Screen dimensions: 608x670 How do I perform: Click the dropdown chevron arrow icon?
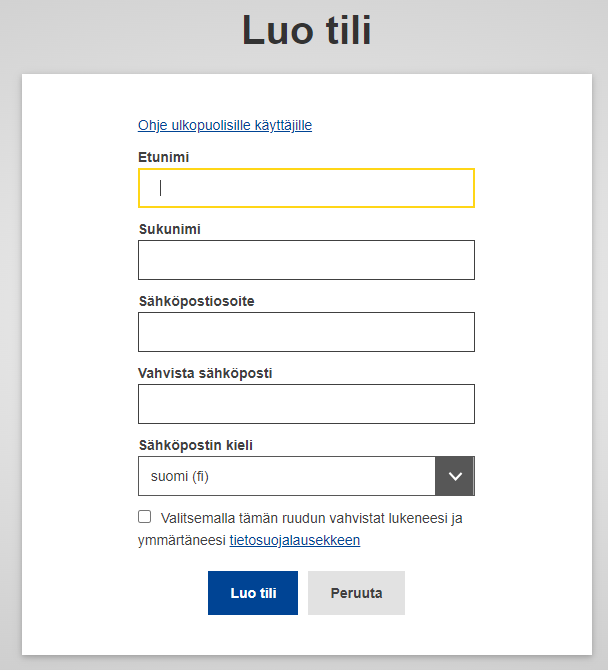point(454,476)
